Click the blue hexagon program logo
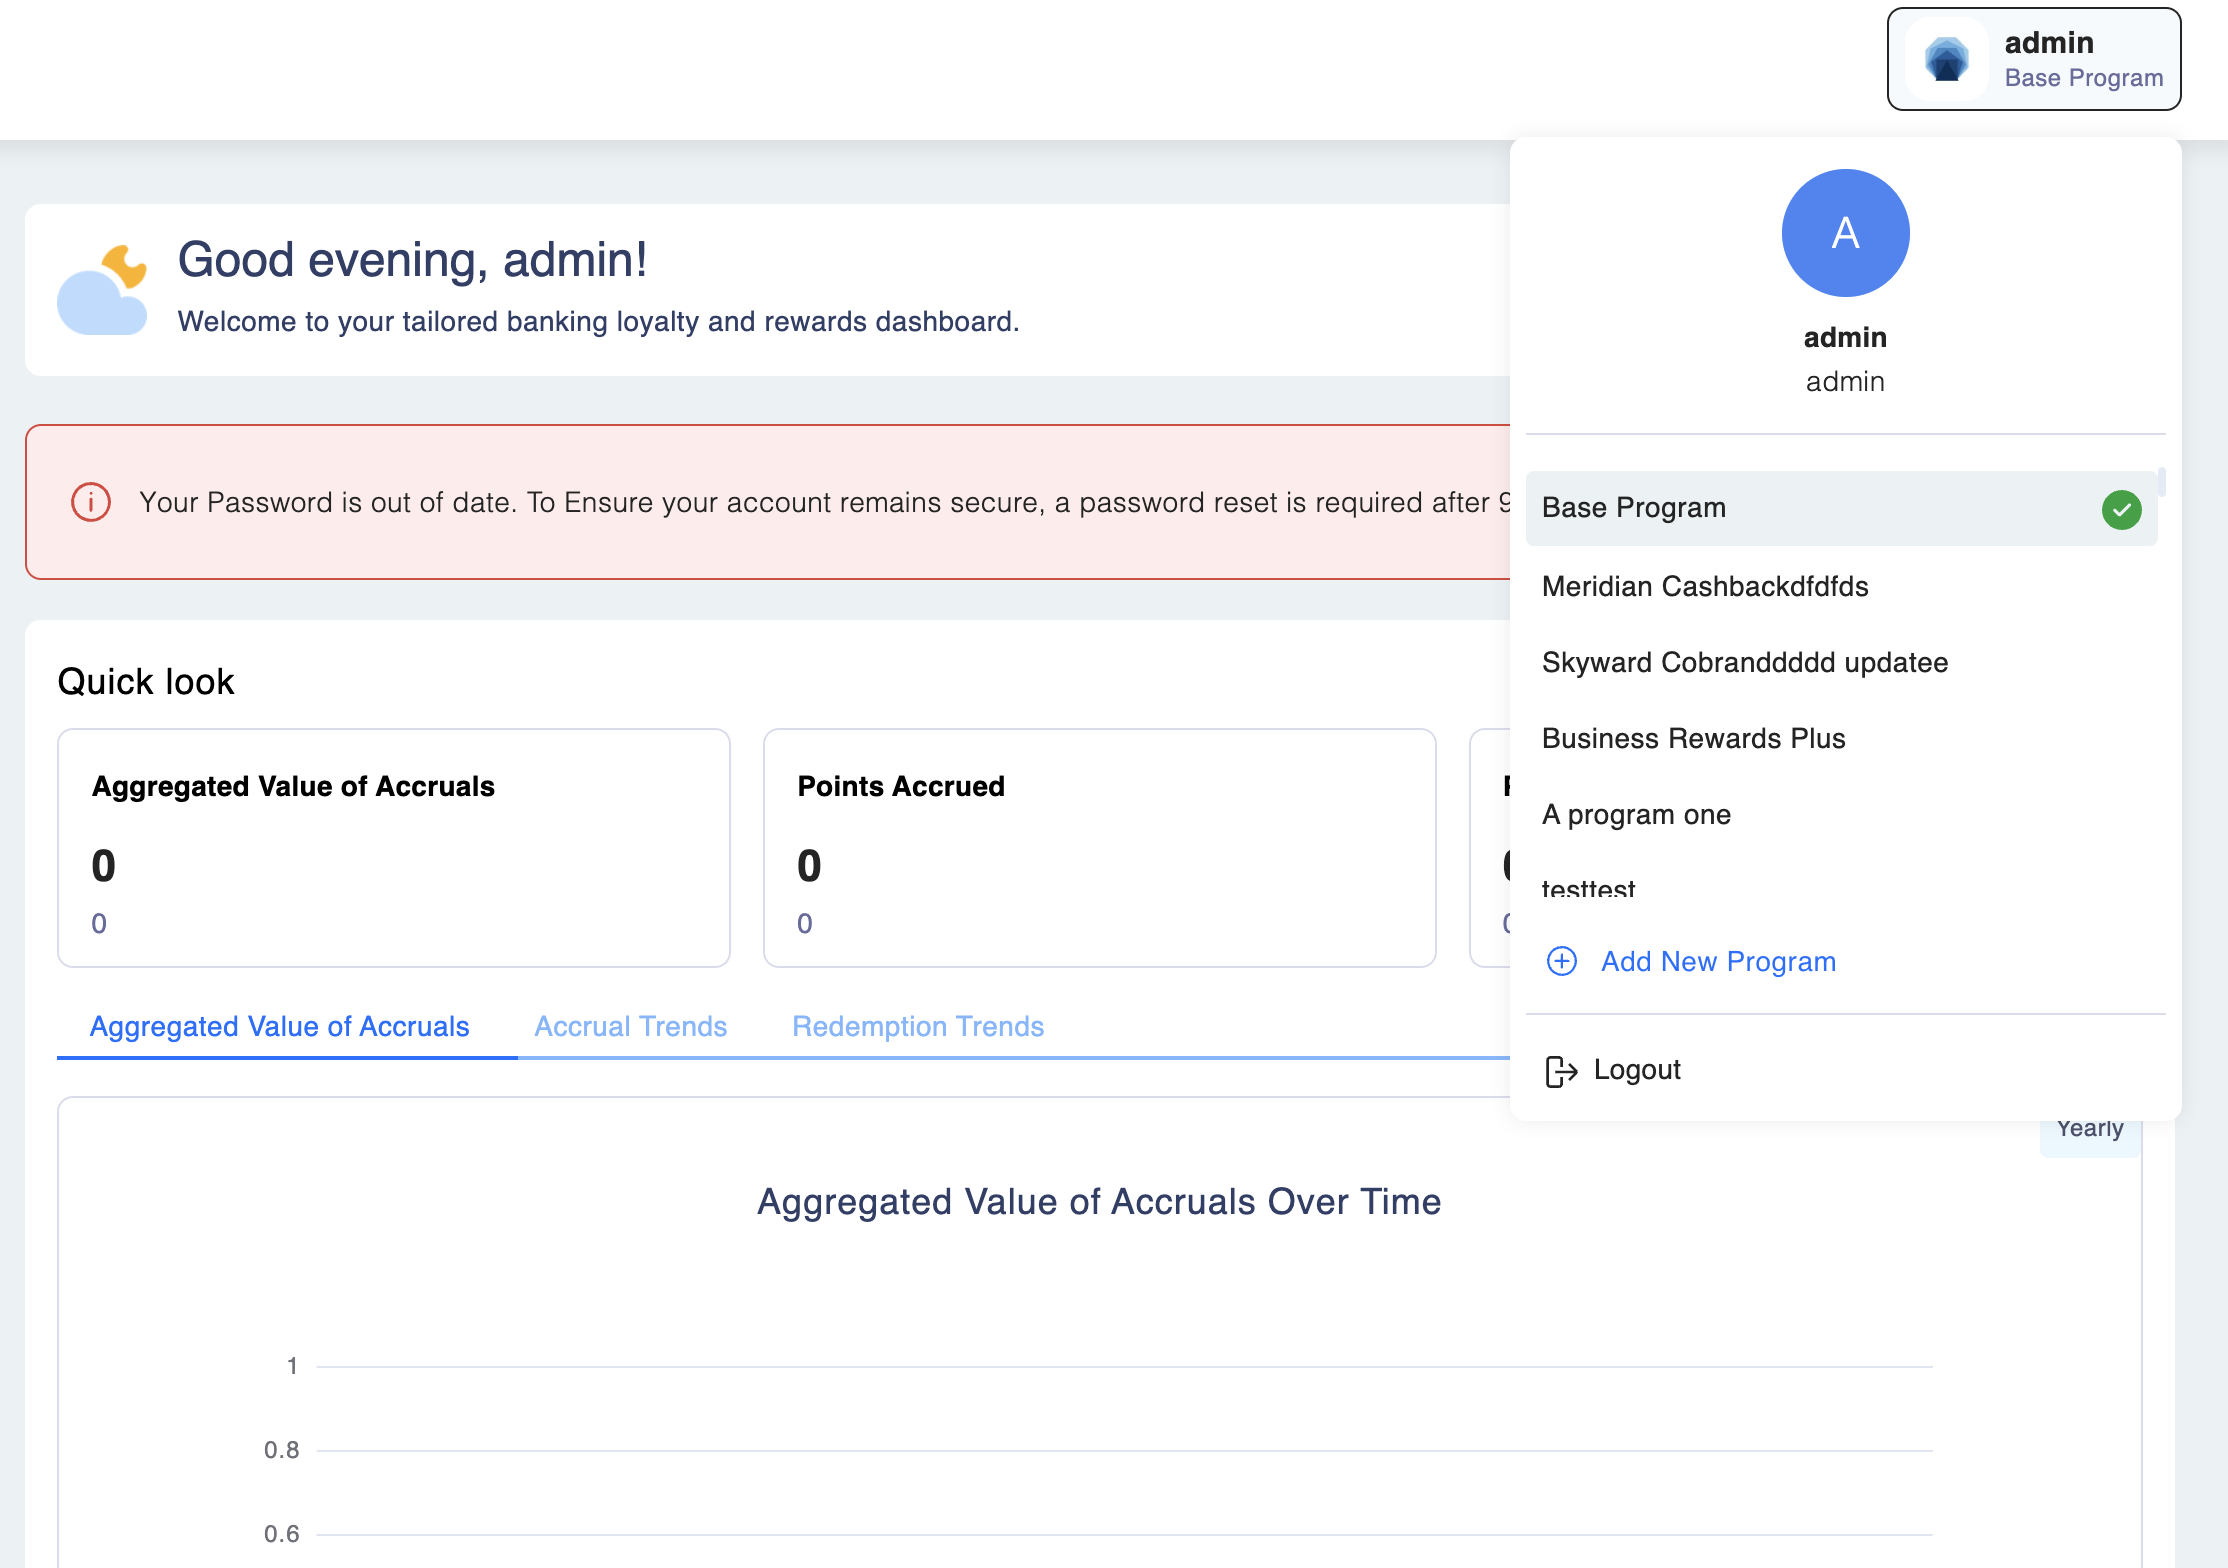 click(1946, 59)
